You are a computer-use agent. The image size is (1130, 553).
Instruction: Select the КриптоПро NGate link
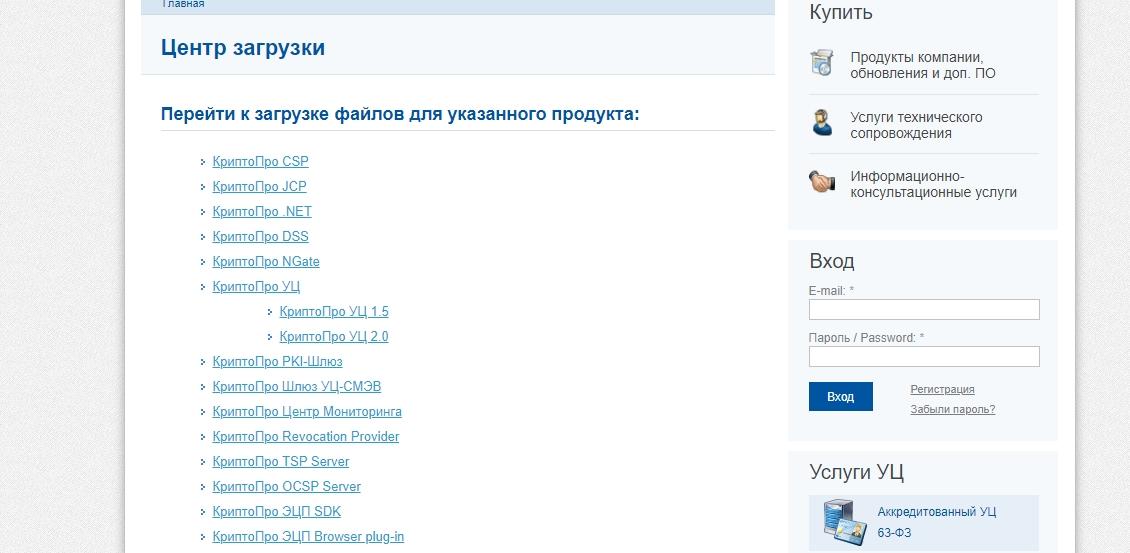coord(266,262)
